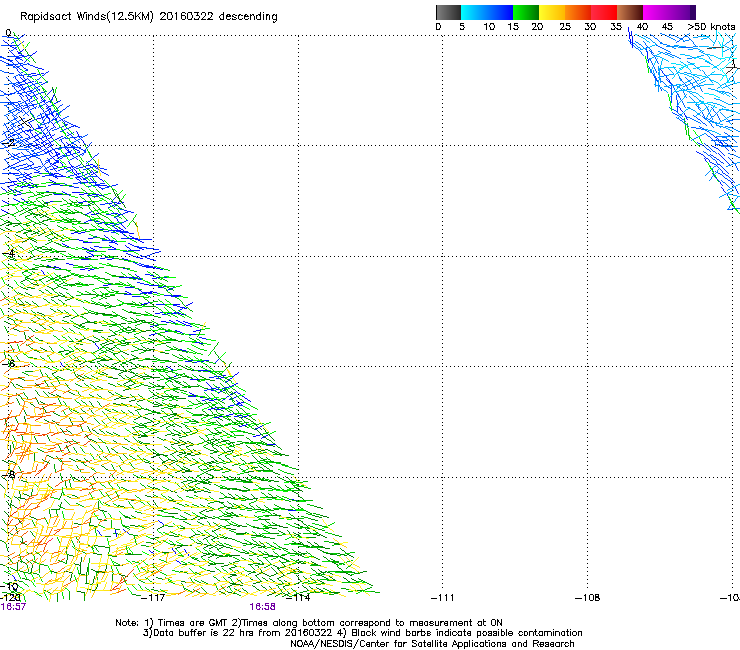
Task: Click the -6 latitude axis label
Action: pyautogui.click(x=8, y=364)
